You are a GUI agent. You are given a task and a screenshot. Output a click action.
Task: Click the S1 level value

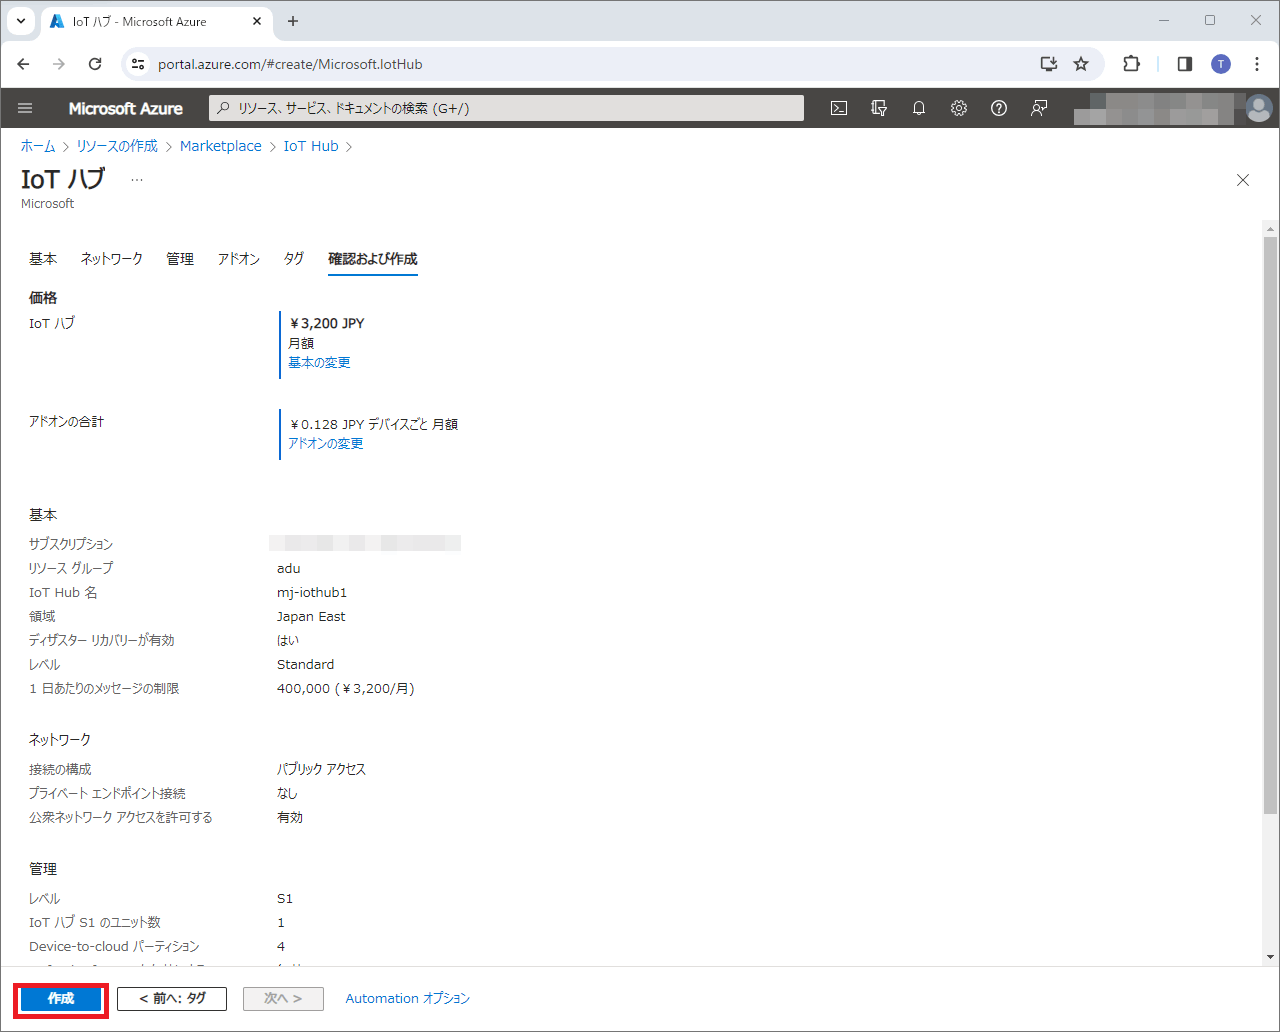click(285, 899)
